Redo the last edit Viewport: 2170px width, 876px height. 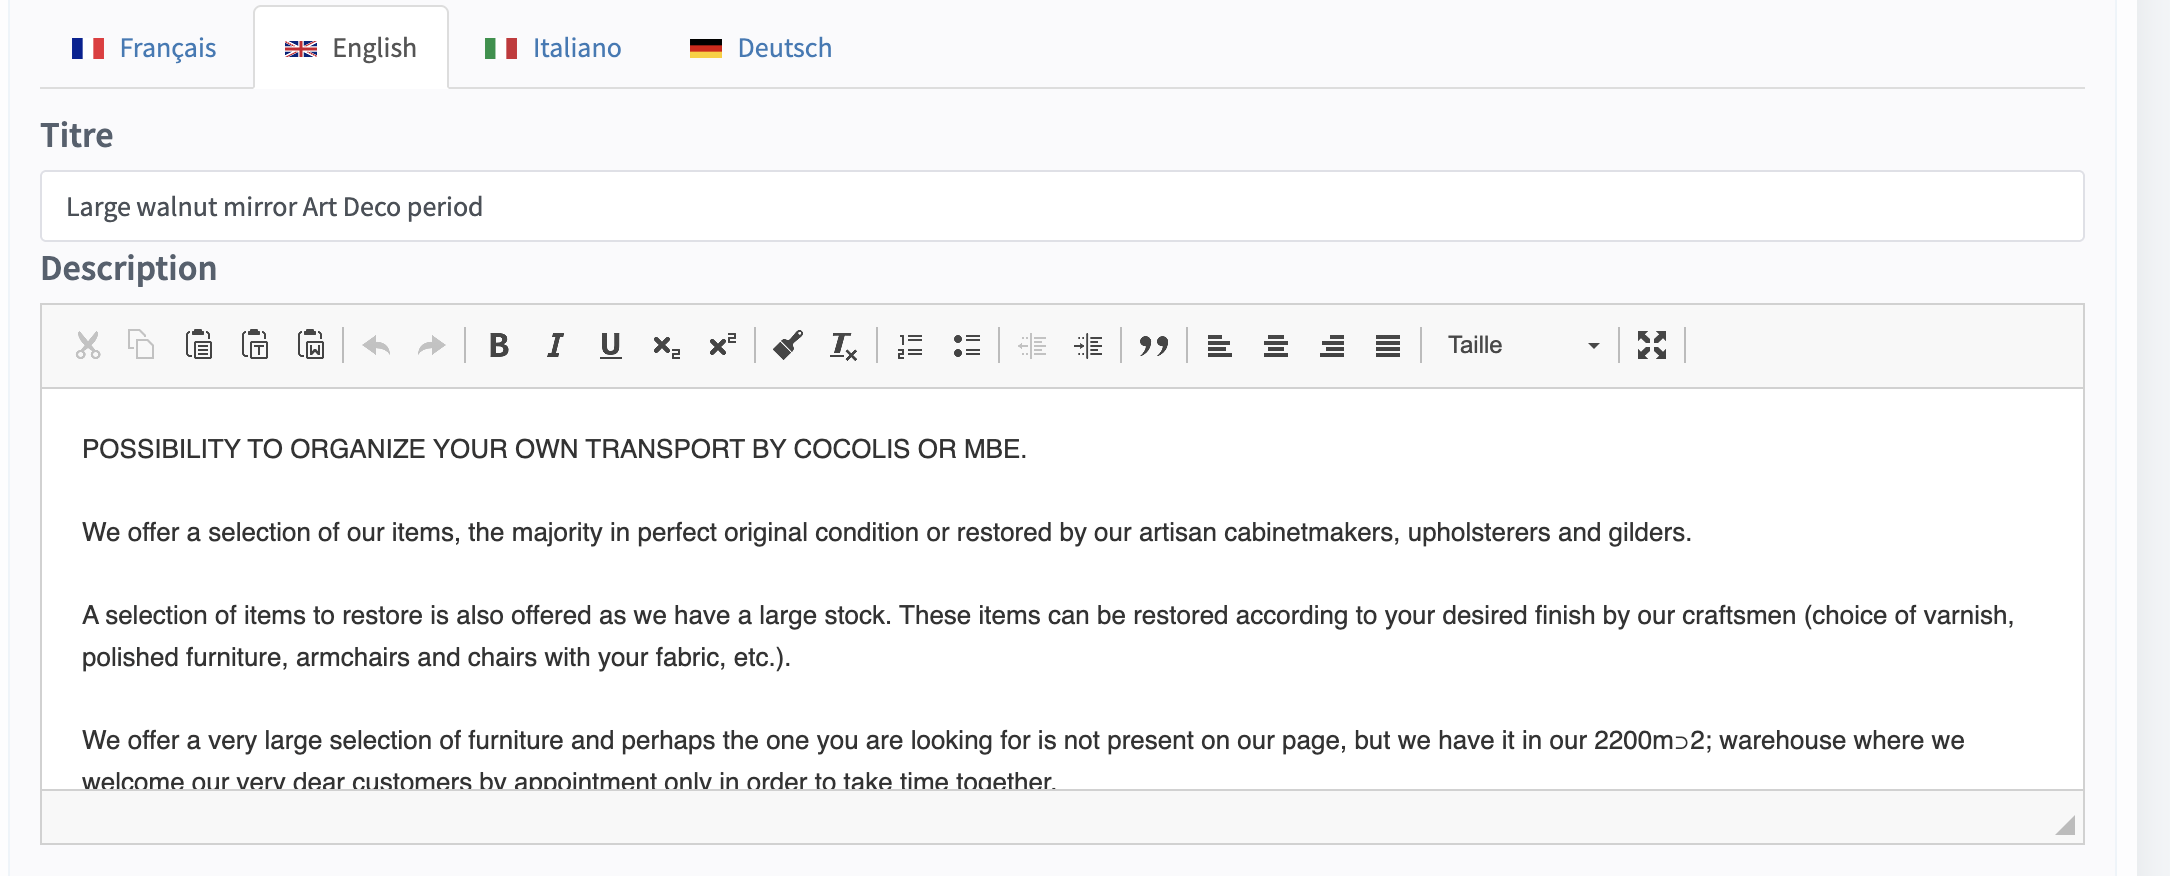(431, 346)
